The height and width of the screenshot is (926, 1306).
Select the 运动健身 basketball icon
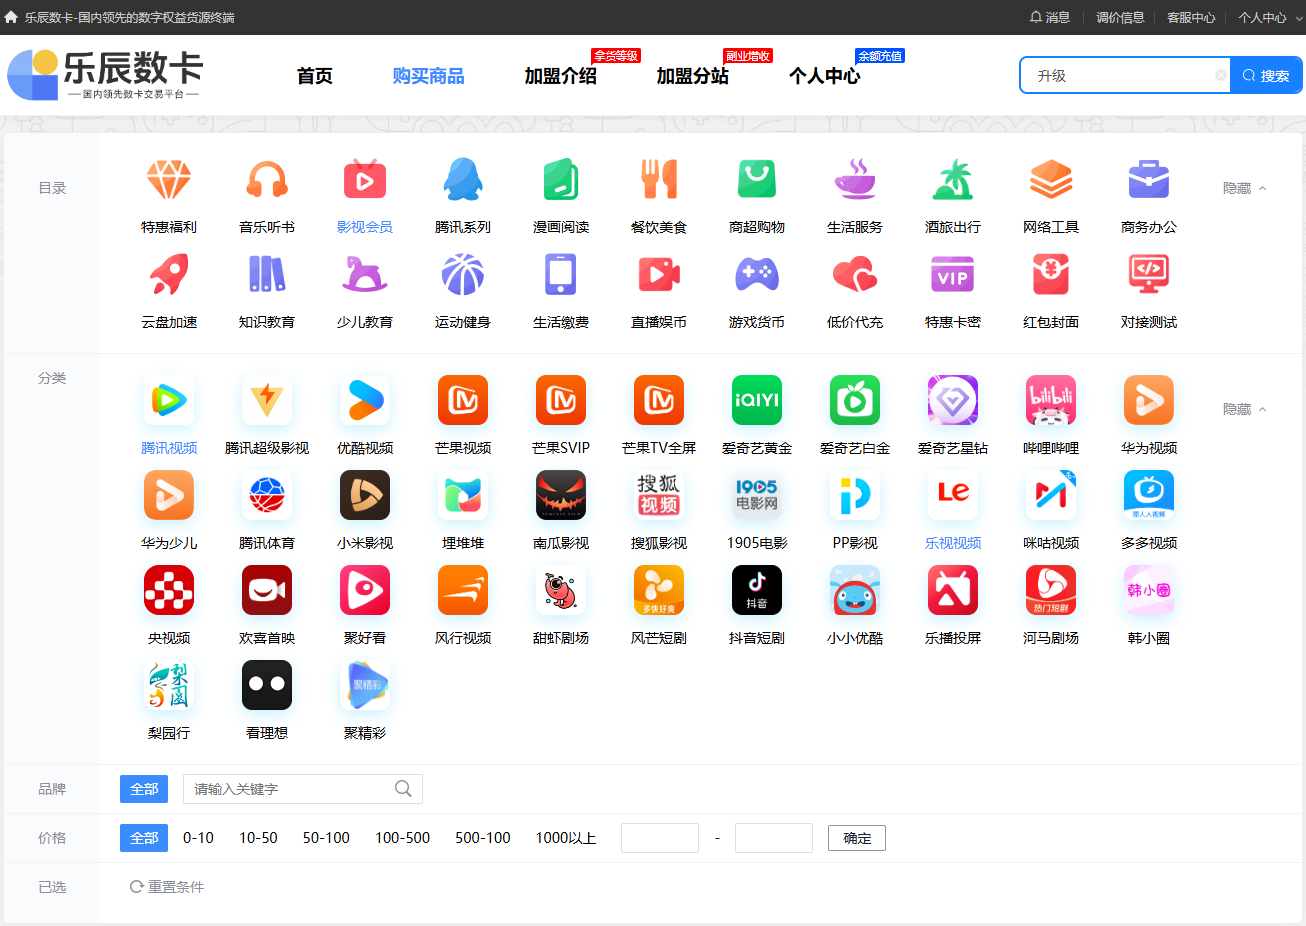point(463,274)
